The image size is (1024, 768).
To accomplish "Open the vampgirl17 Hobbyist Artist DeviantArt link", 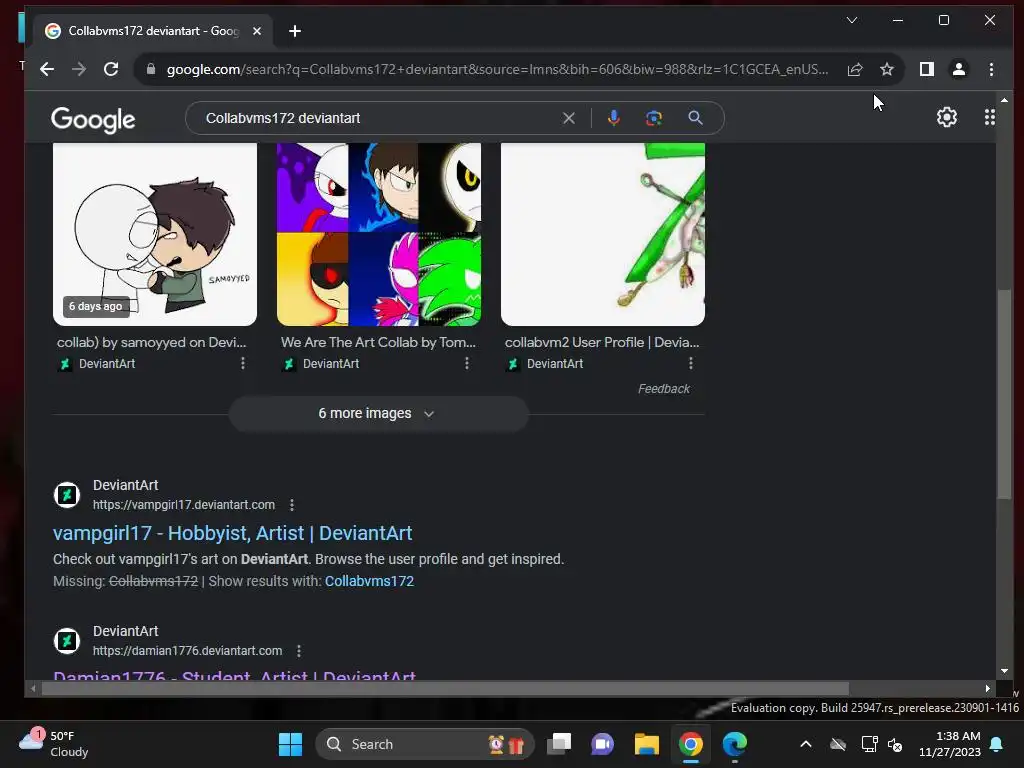I will point(232,534).
